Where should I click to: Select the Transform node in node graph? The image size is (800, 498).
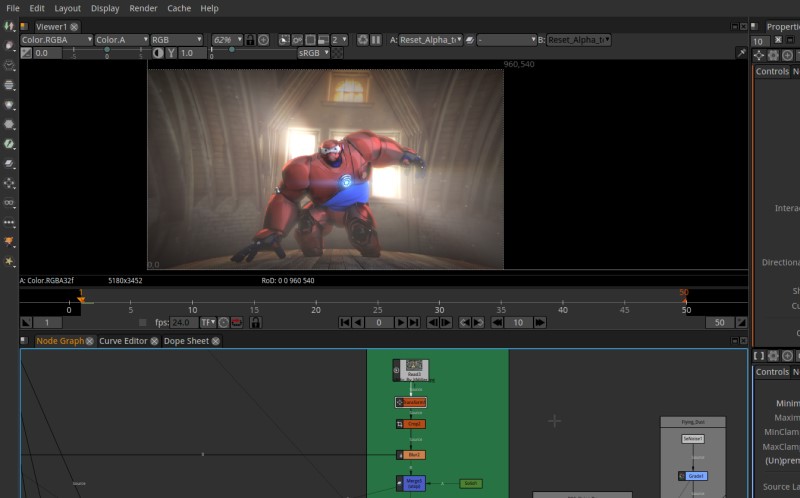[x=411, y=402]
